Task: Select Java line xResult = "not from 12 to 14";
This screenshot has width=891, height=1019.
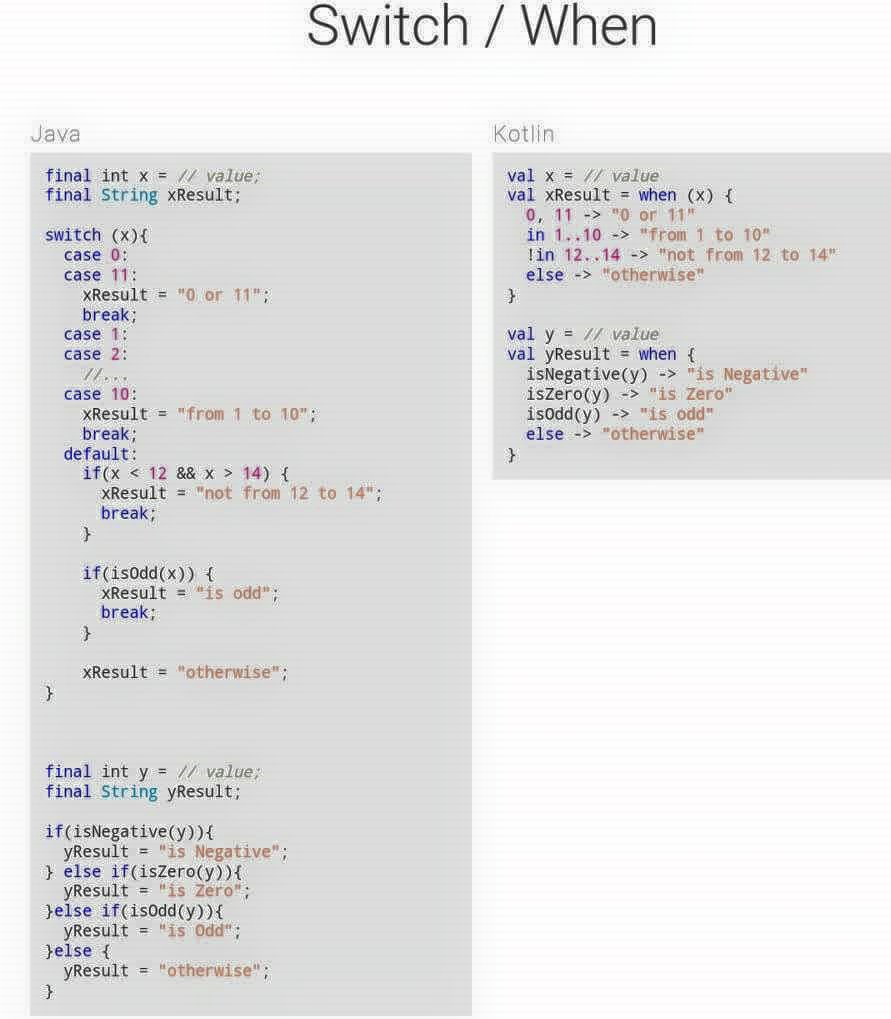Action: point(242,493)
